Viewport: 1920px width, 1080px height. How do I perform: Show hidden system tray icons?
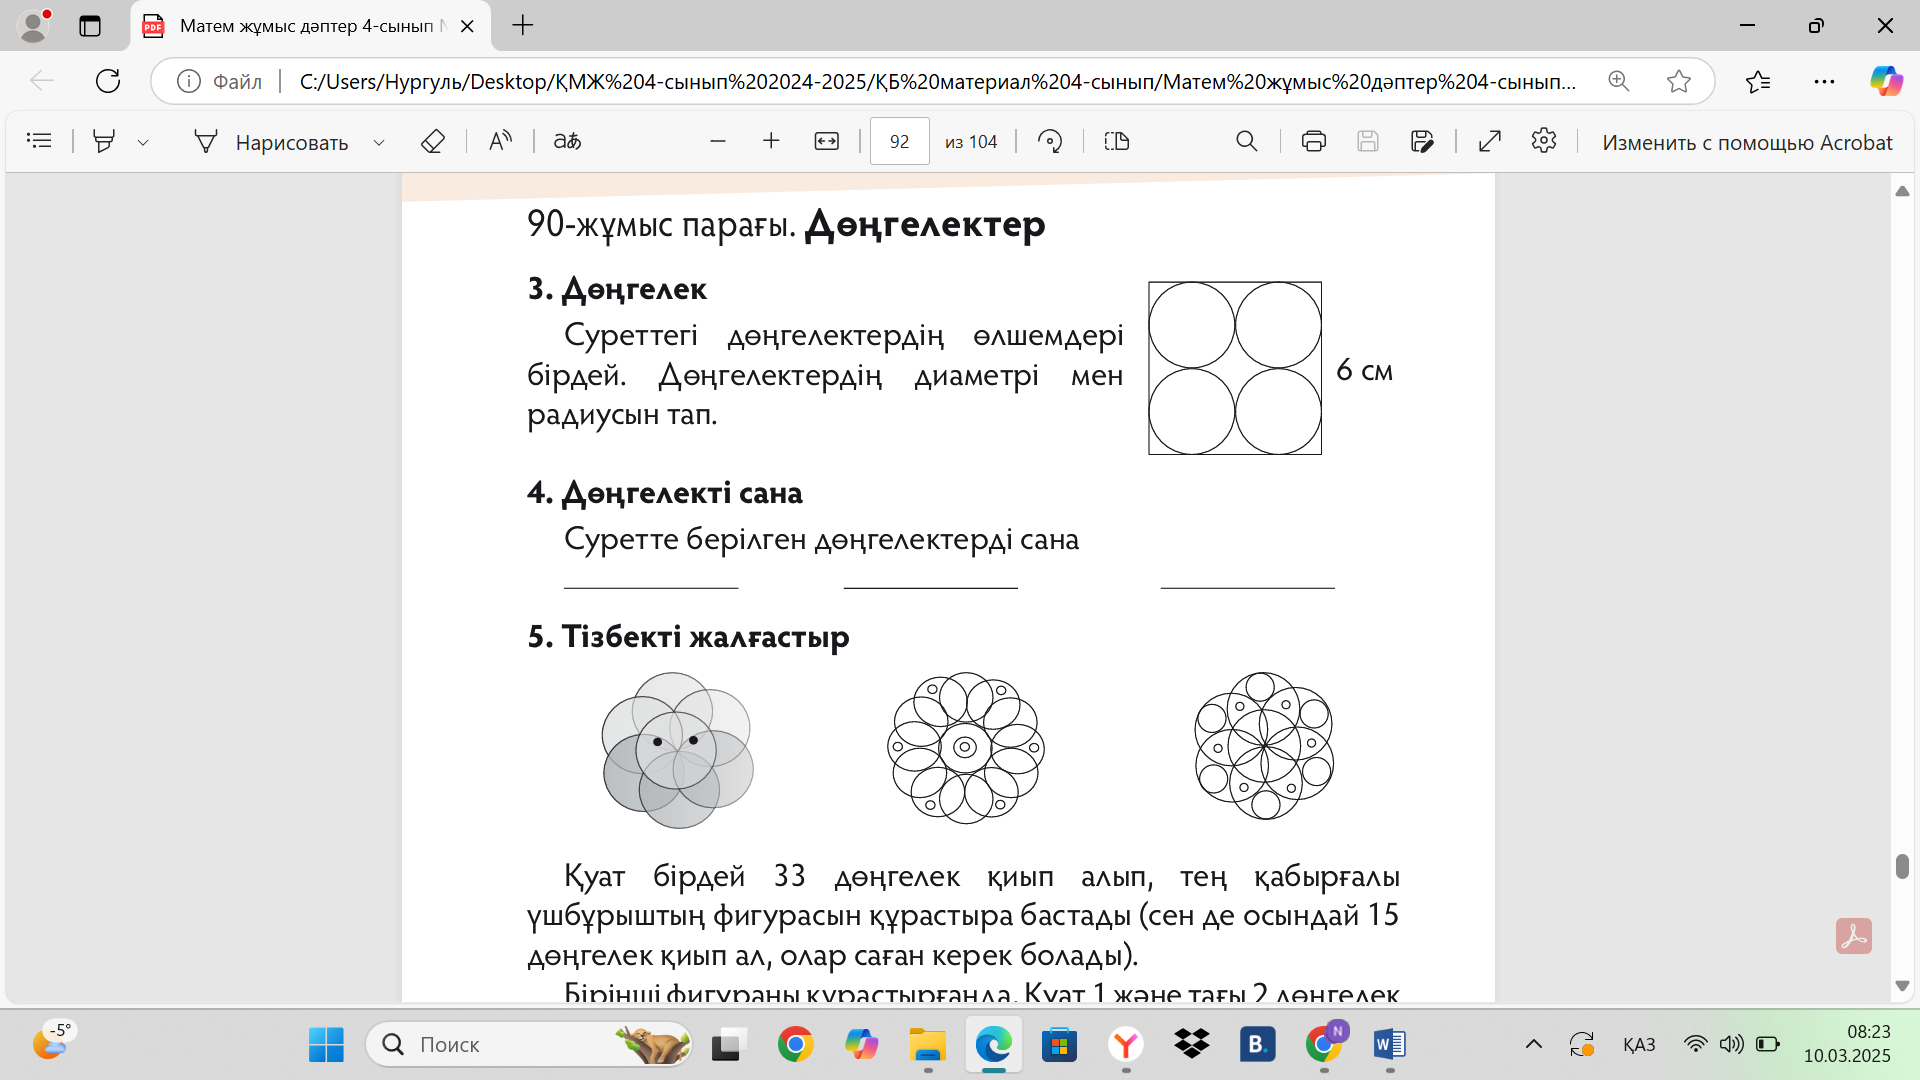pos(1533,1045)
